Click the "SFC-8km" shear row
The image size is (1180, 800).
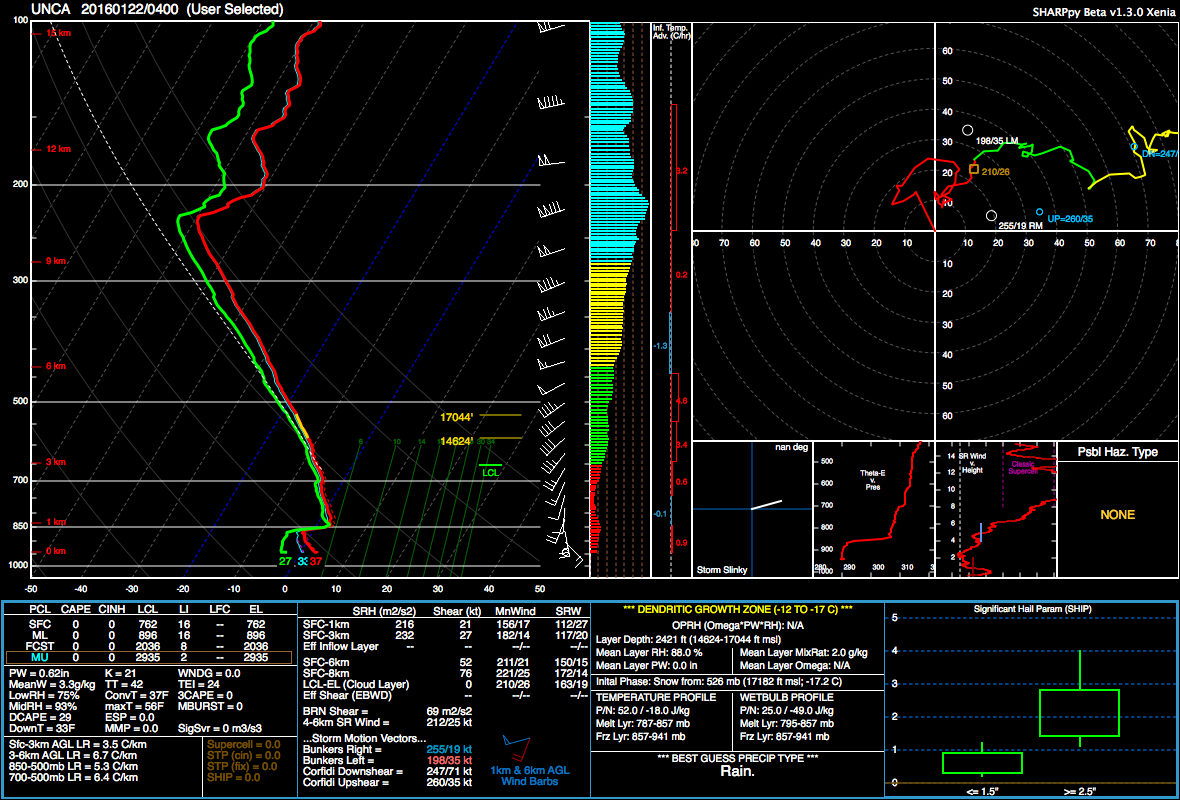pos(444,674)
